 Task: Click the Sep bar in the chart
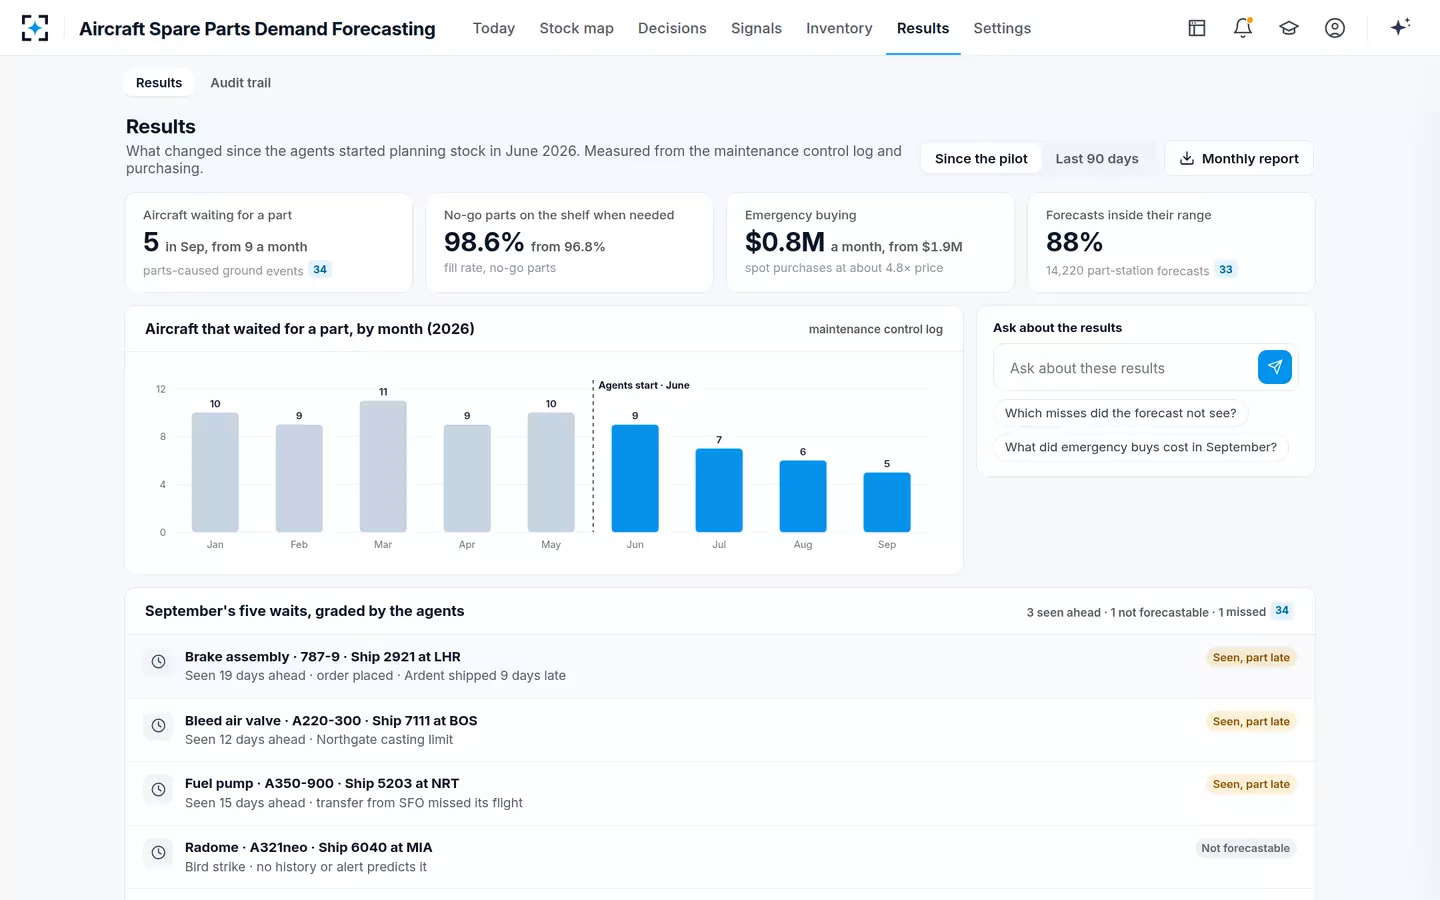(x=887, y=502)
